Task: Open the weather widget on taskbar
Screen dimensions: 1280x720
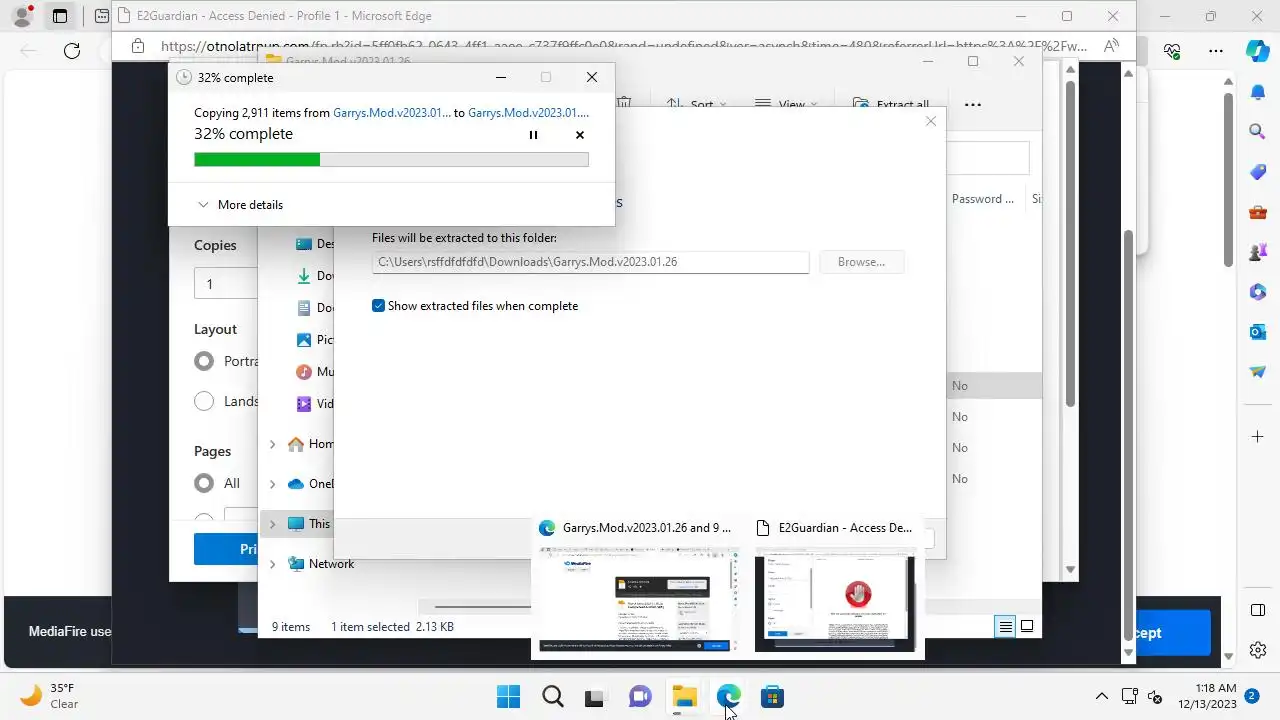Action: pyautogui.click(x=50, y=696)
